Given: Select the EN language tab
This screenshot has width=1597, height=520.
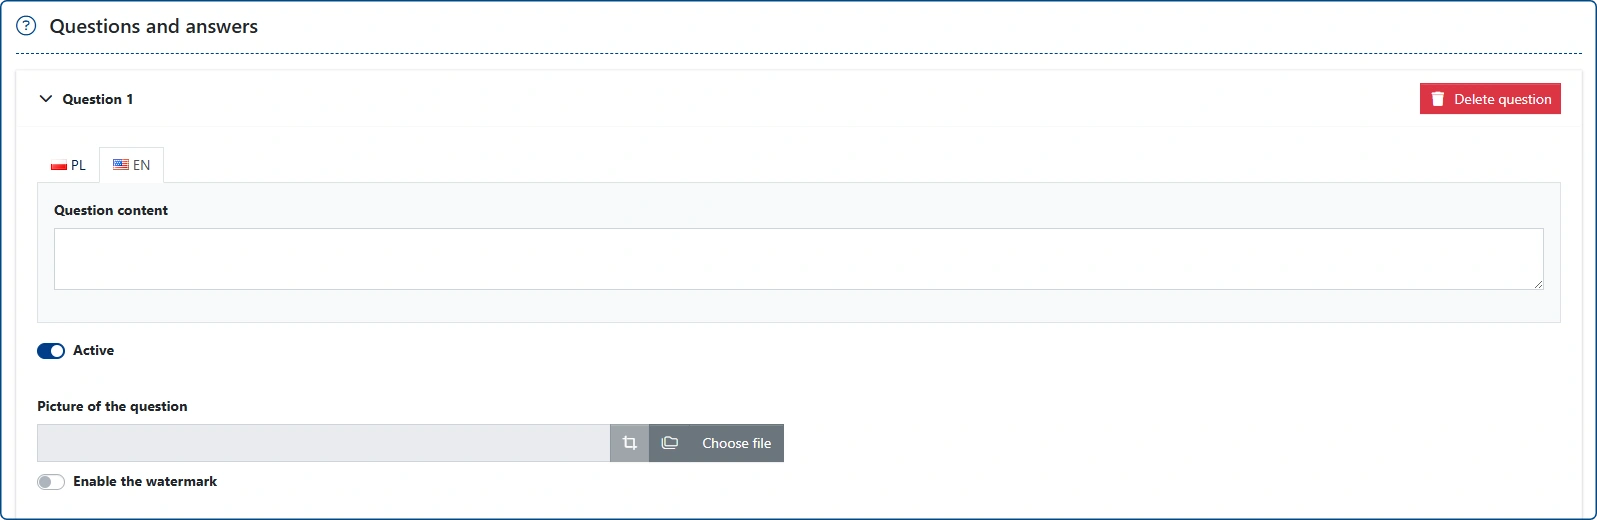Looking at the screenshot, I should tap(131, 165).
